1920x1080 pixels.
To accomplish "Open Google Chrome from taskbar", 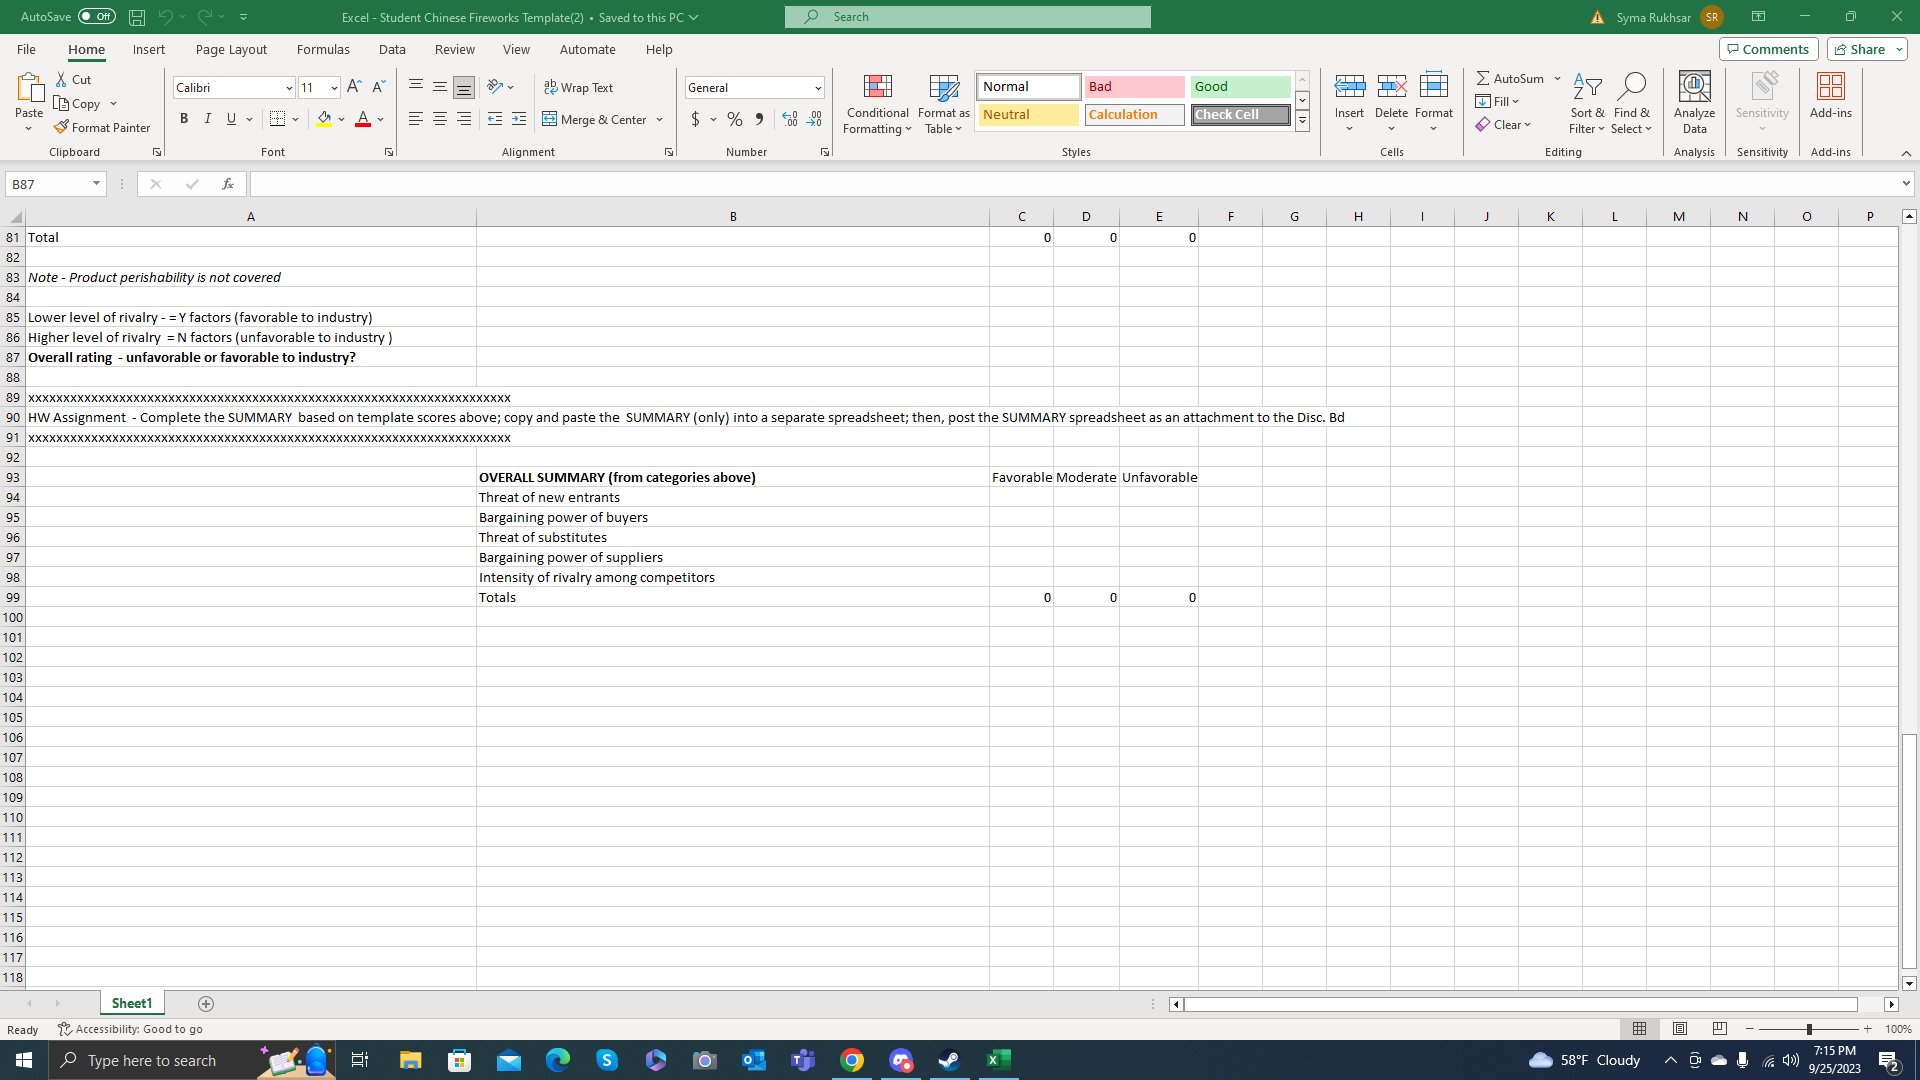I will click(x=852, y=1060).
